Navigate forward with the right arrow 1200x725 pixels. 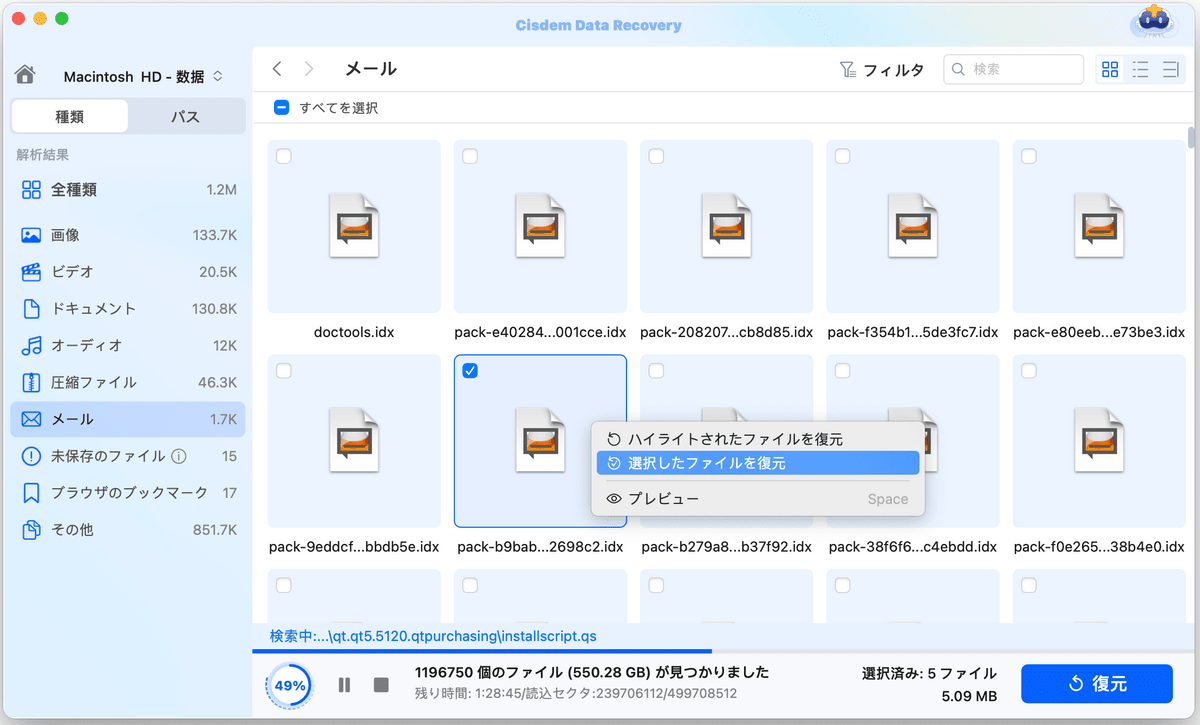(309, 69)
